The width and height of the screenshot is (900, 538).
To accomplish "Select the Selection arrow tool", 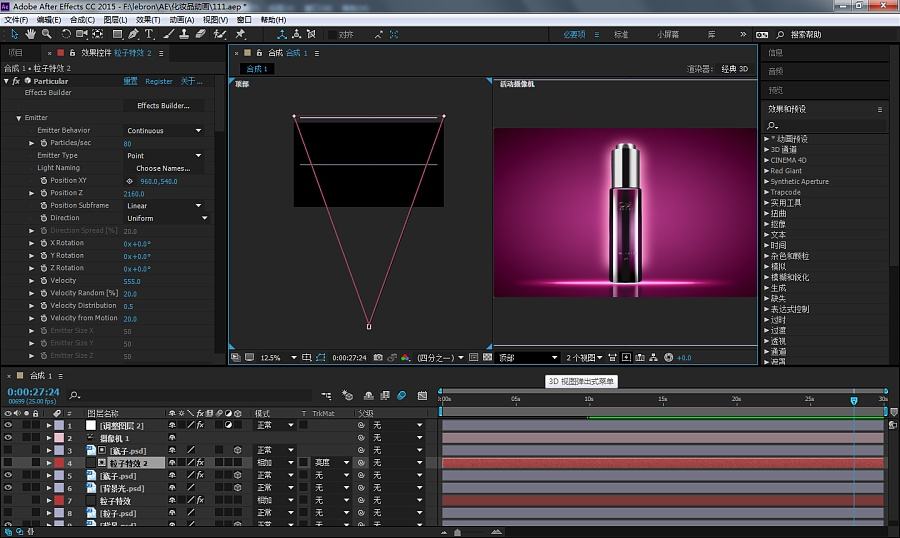I will 14,34.
